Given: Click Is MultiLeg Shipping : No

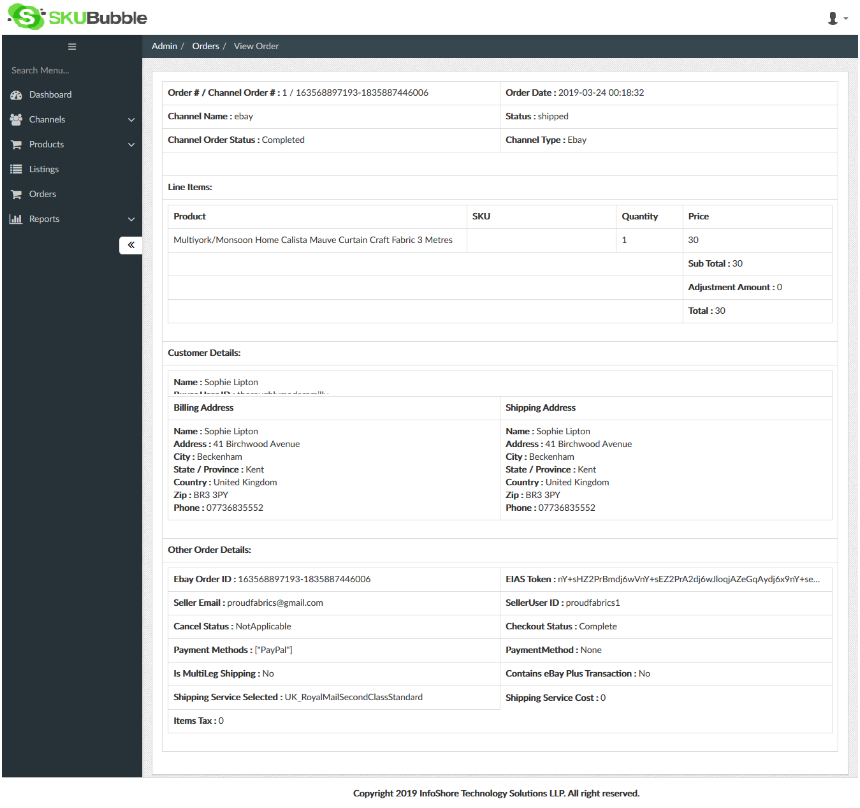Looking at the screenshot, I should [224, 673].
